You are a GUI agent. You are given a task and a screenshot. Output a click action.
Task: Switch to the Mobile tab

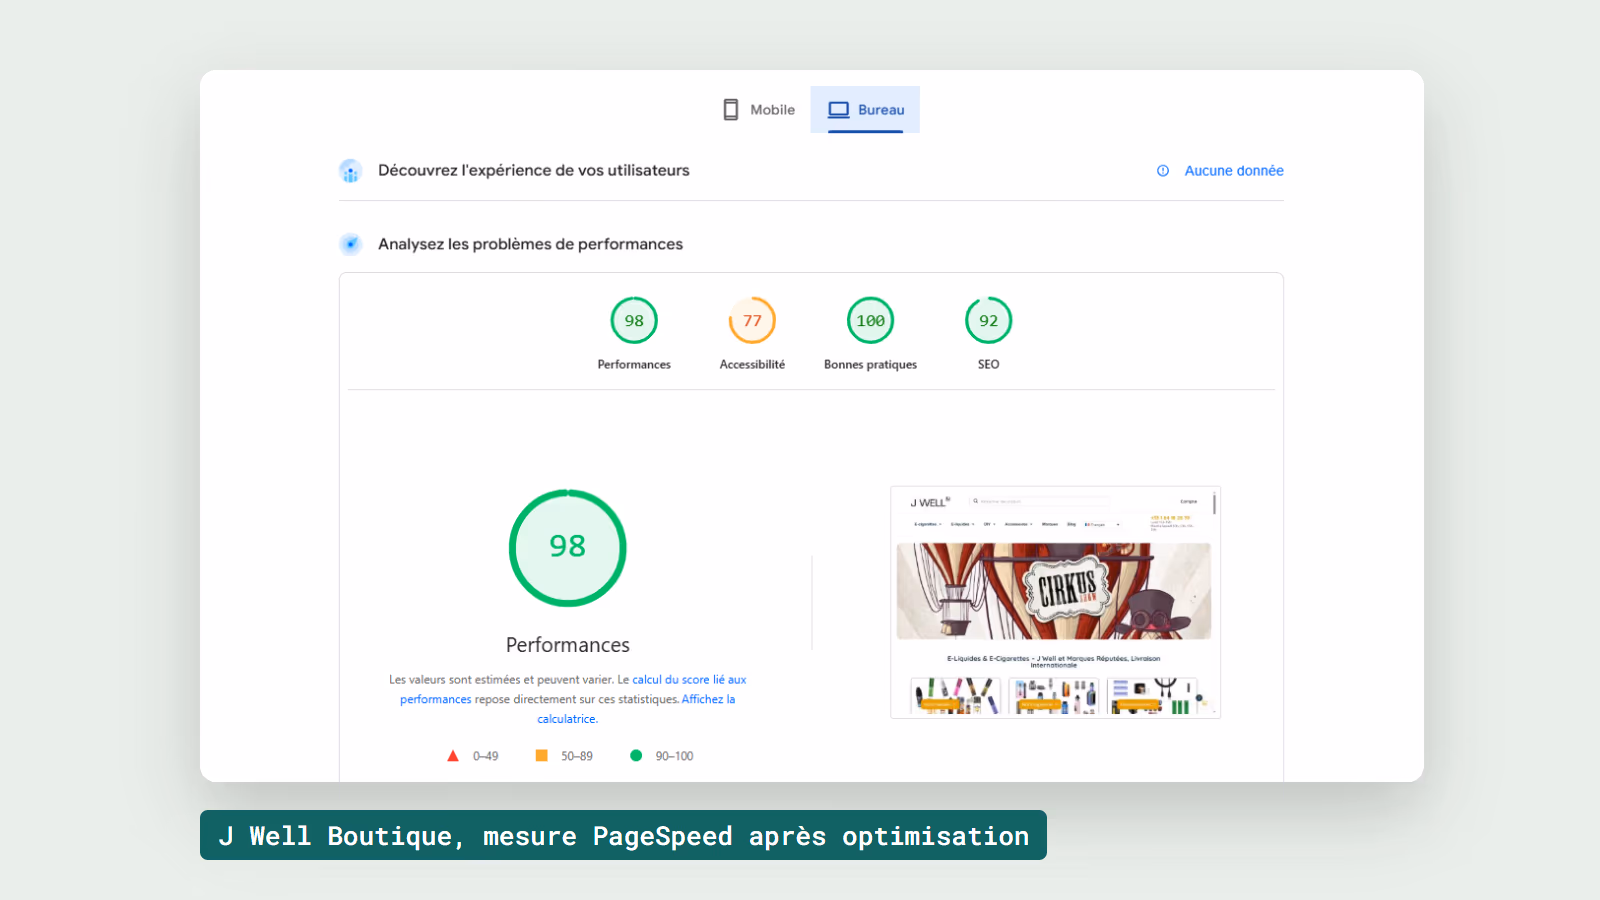[x=759, y=110]
